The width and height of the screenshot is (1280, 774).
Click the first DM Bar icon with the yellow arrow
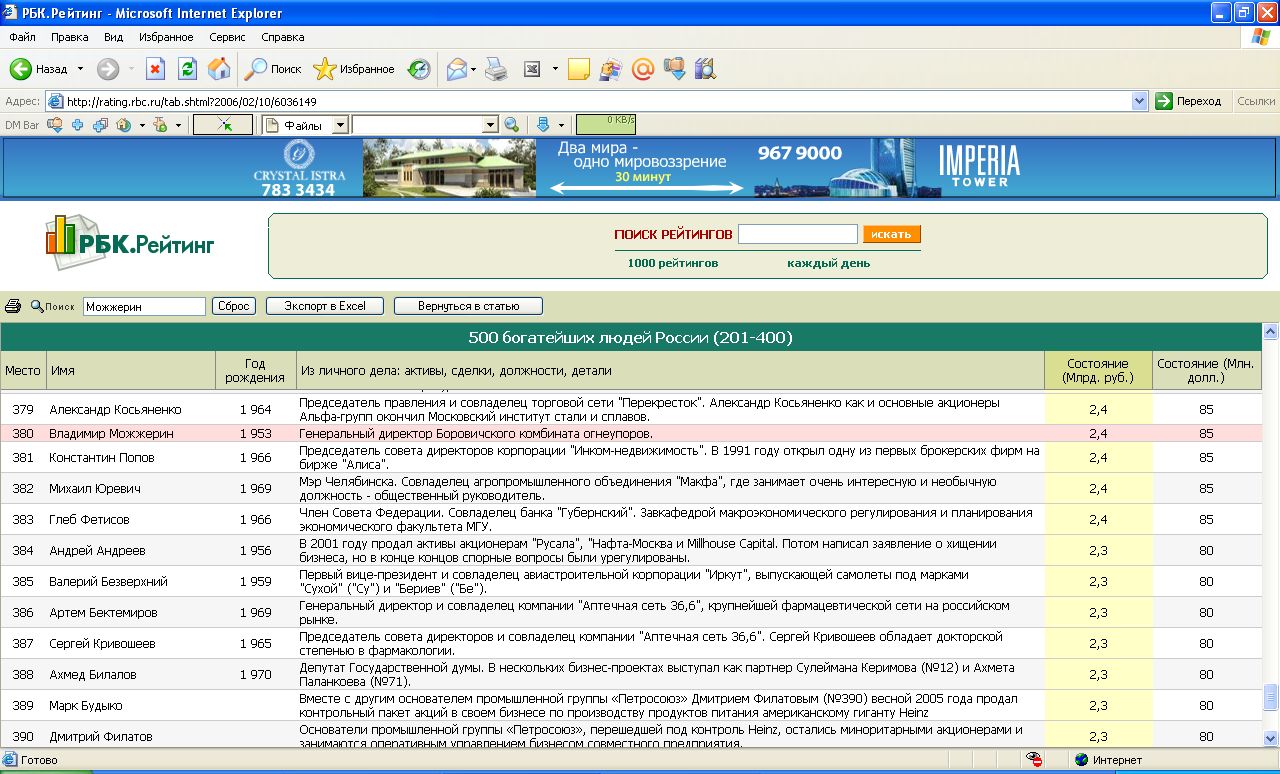(x=55, y=125)
